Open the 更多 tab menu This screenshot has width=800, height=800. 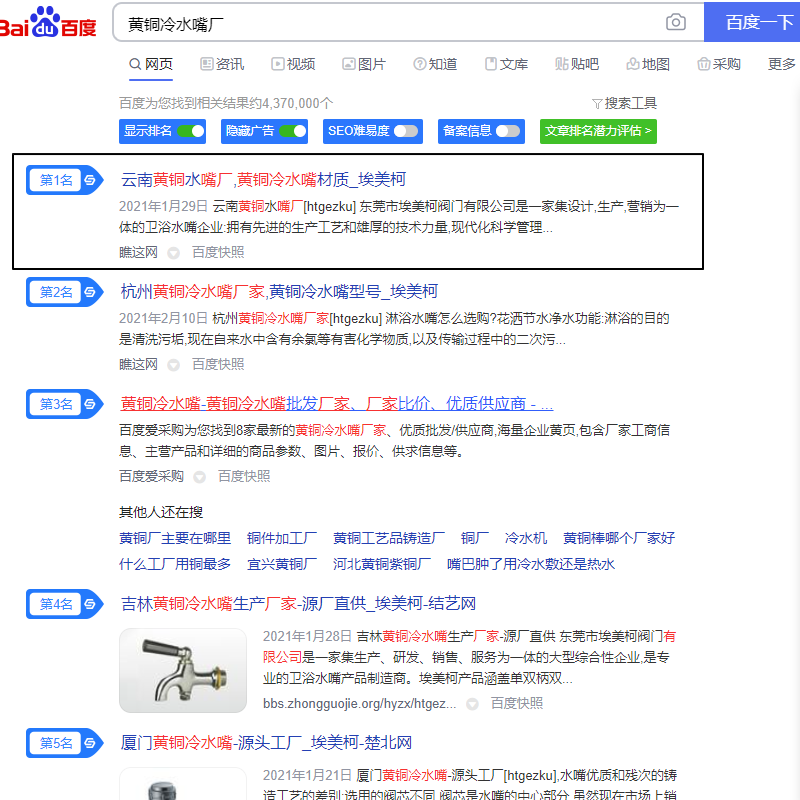pos(782,64)
